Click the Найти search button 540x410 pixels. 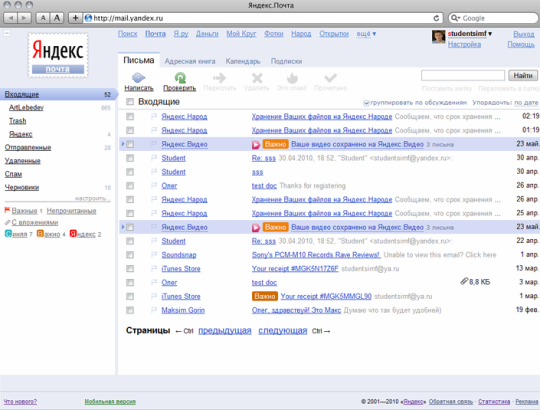[x=523, y=75]
